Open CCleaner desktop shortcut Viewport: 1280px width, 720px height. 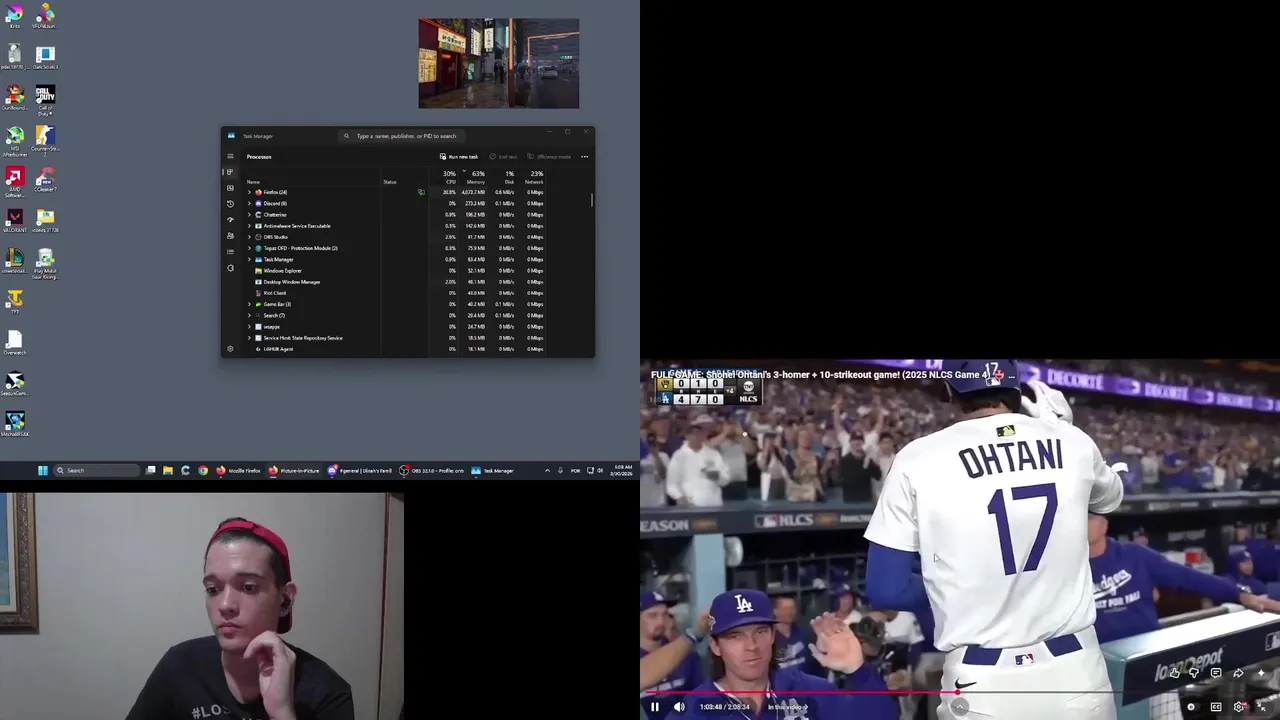point(45,180)
